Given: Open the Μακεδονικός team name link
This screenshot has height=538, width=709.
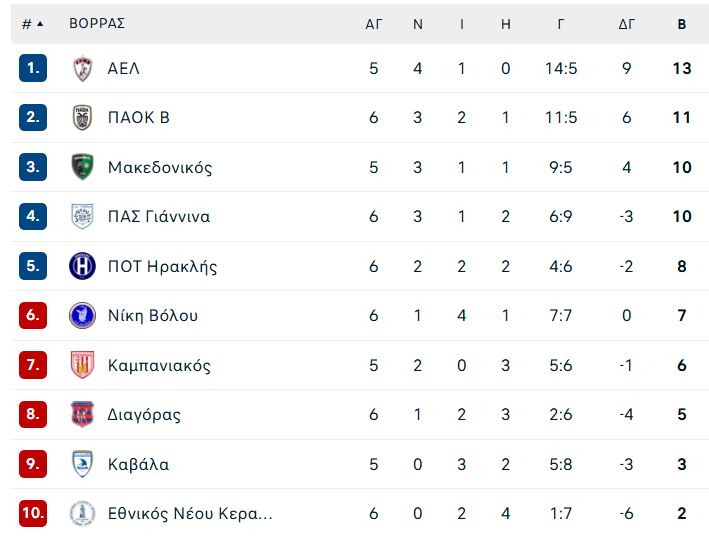Looking at the screenshot, I should tap(160, 167).
